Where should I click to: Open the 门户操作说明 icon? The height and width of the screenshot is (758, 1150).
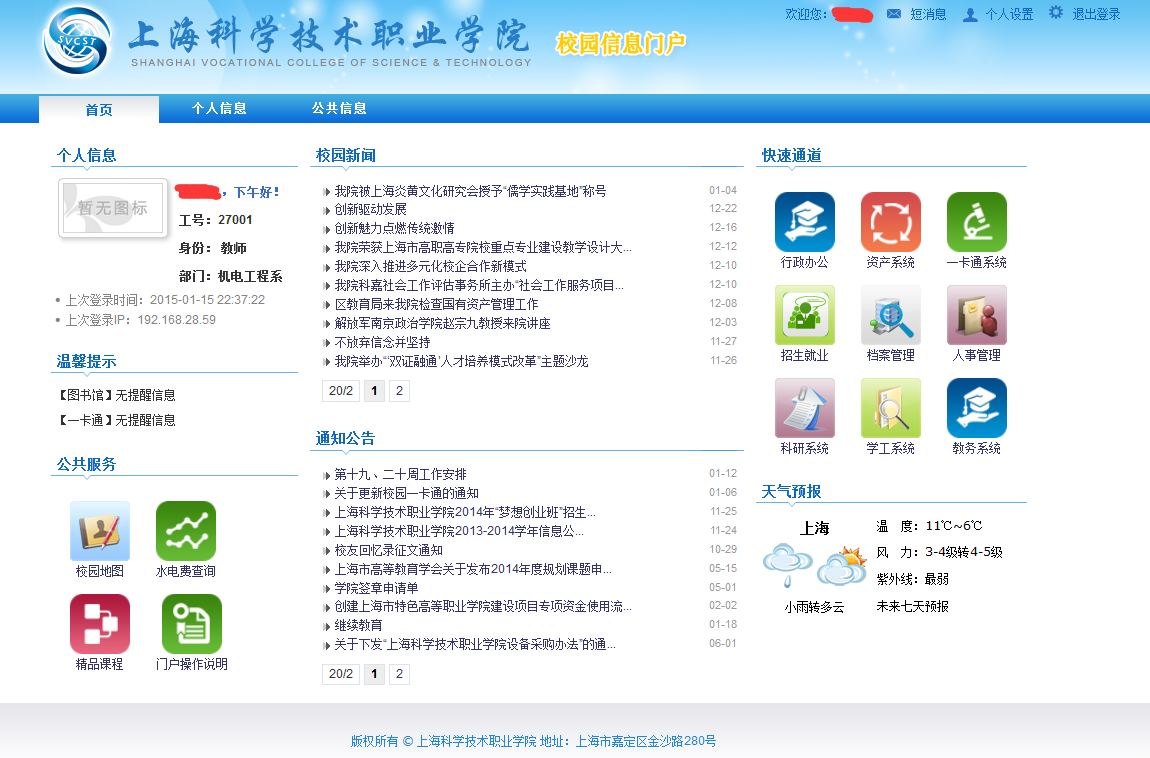click(x=191, y=624)
